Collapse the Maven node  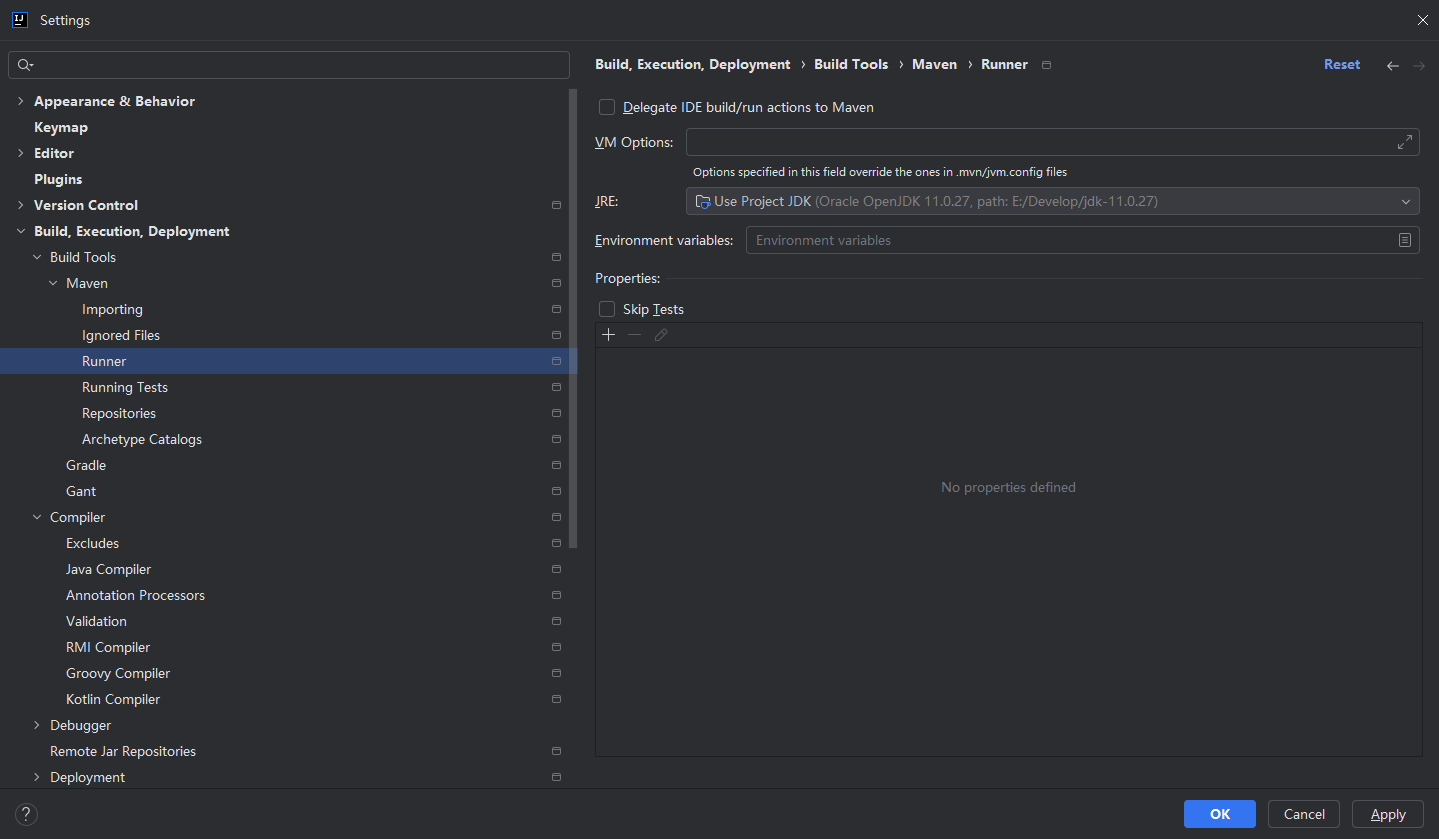[x=53, y=283]
